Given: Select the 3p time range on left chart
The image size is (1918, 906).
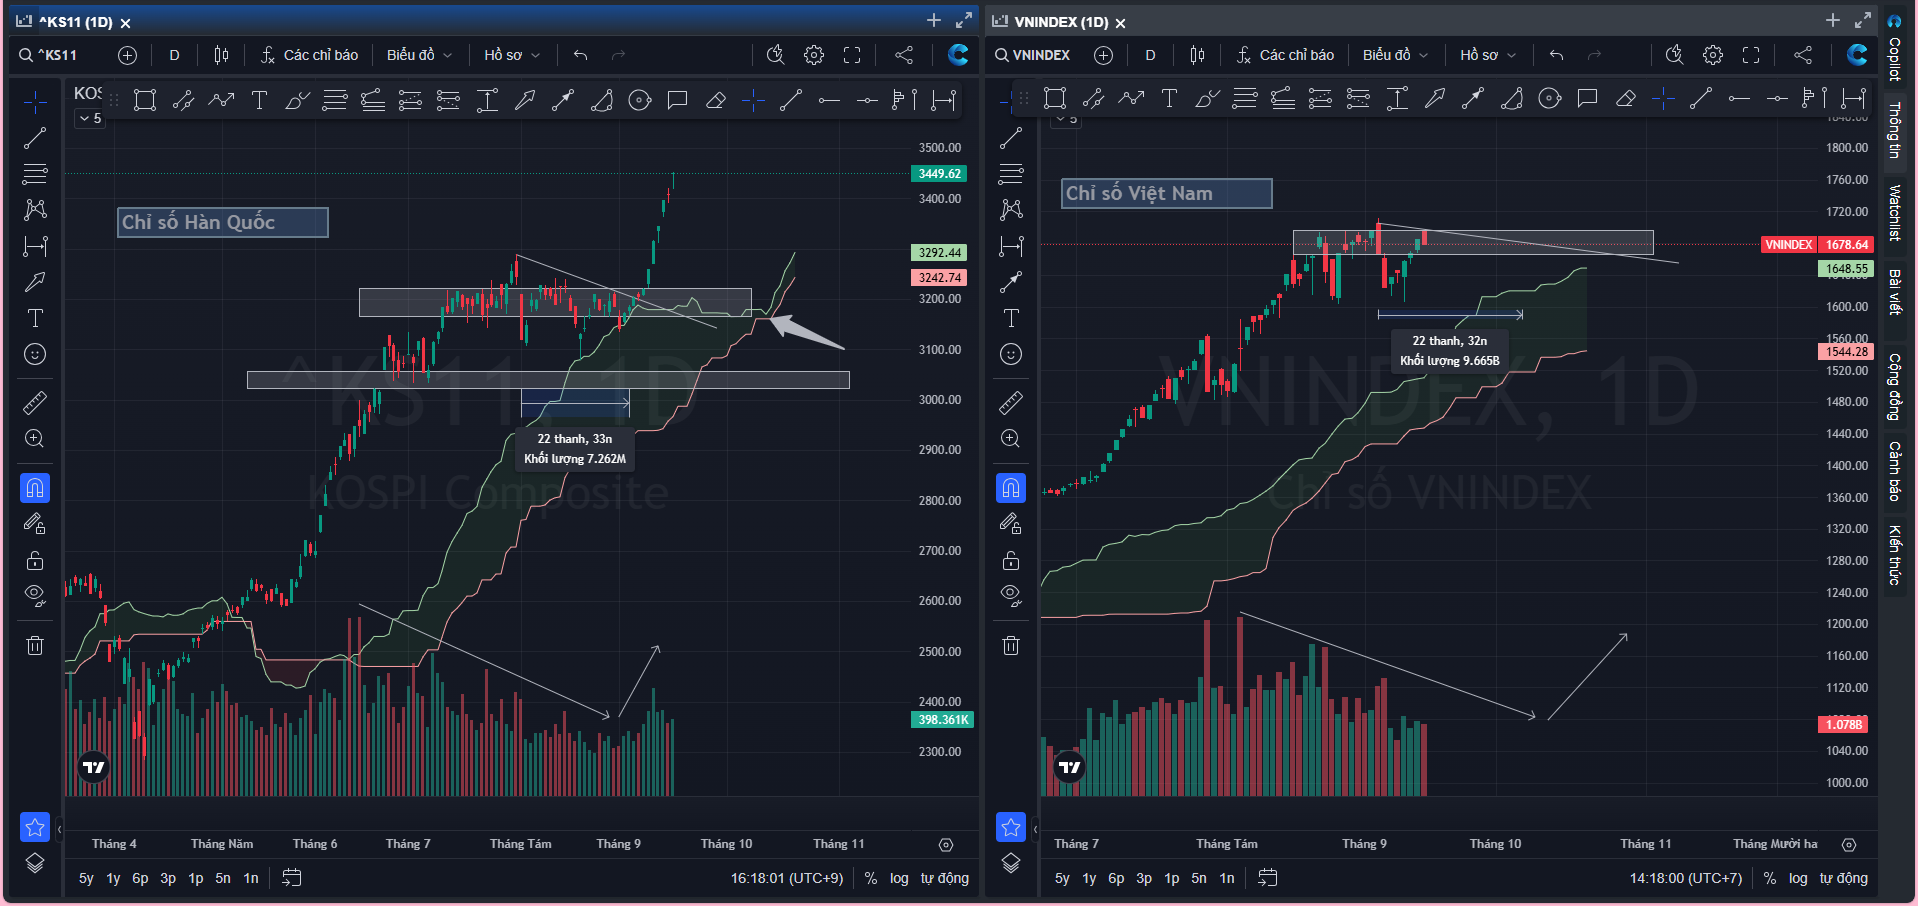Looking at the screenshot, I should pyautogui.click(x=168, y=878).
